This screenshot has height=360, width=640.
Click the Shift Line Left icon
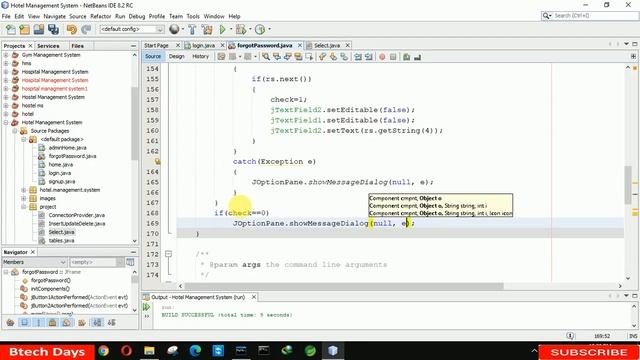pyautogui.click(x=358, y=57)
